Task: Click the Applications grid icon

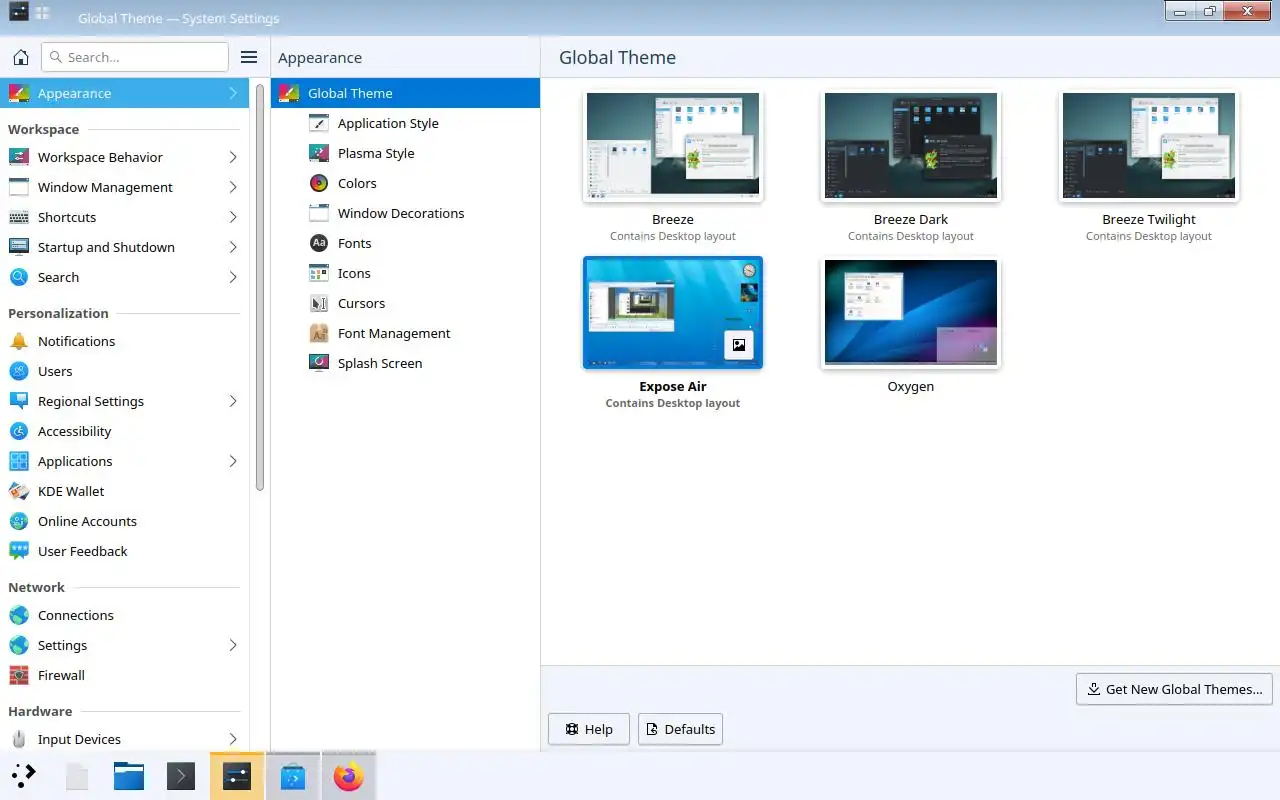Action: click(x=18, y=461)
